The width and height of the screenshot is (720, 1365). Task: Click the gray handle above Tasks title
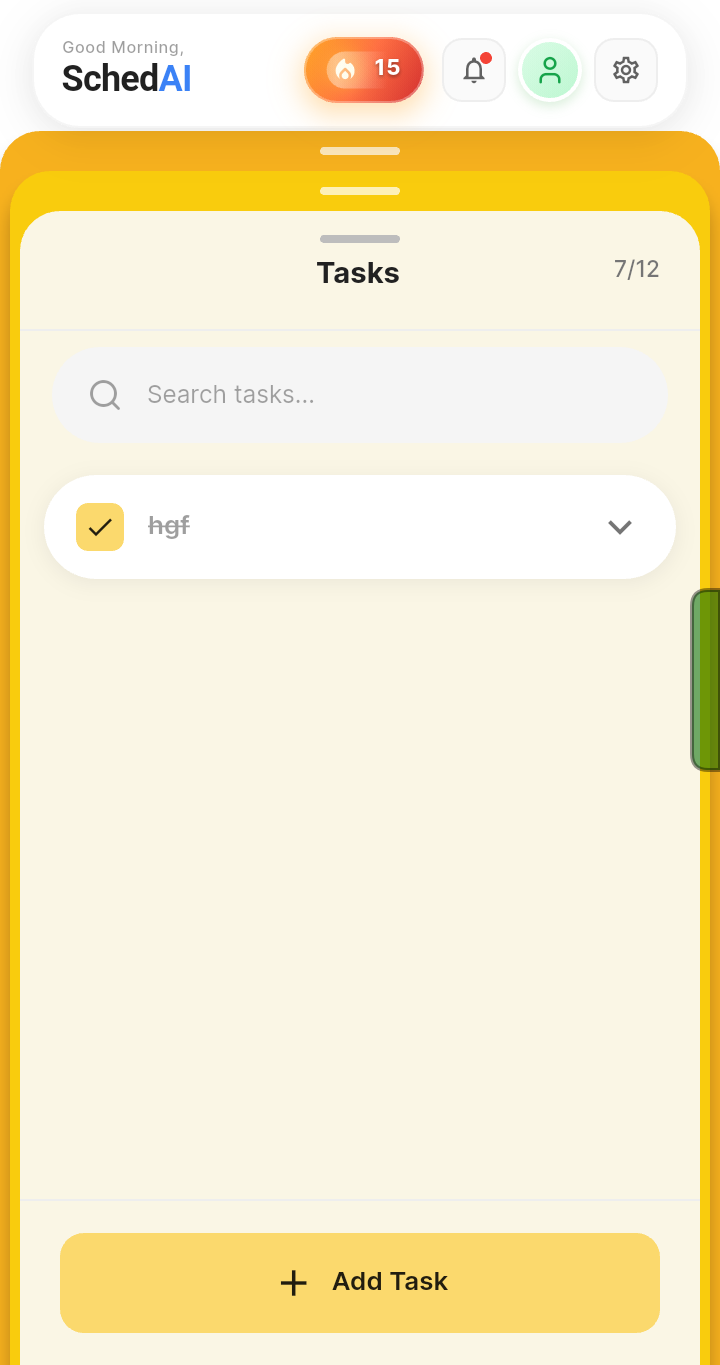pos(360,239)
